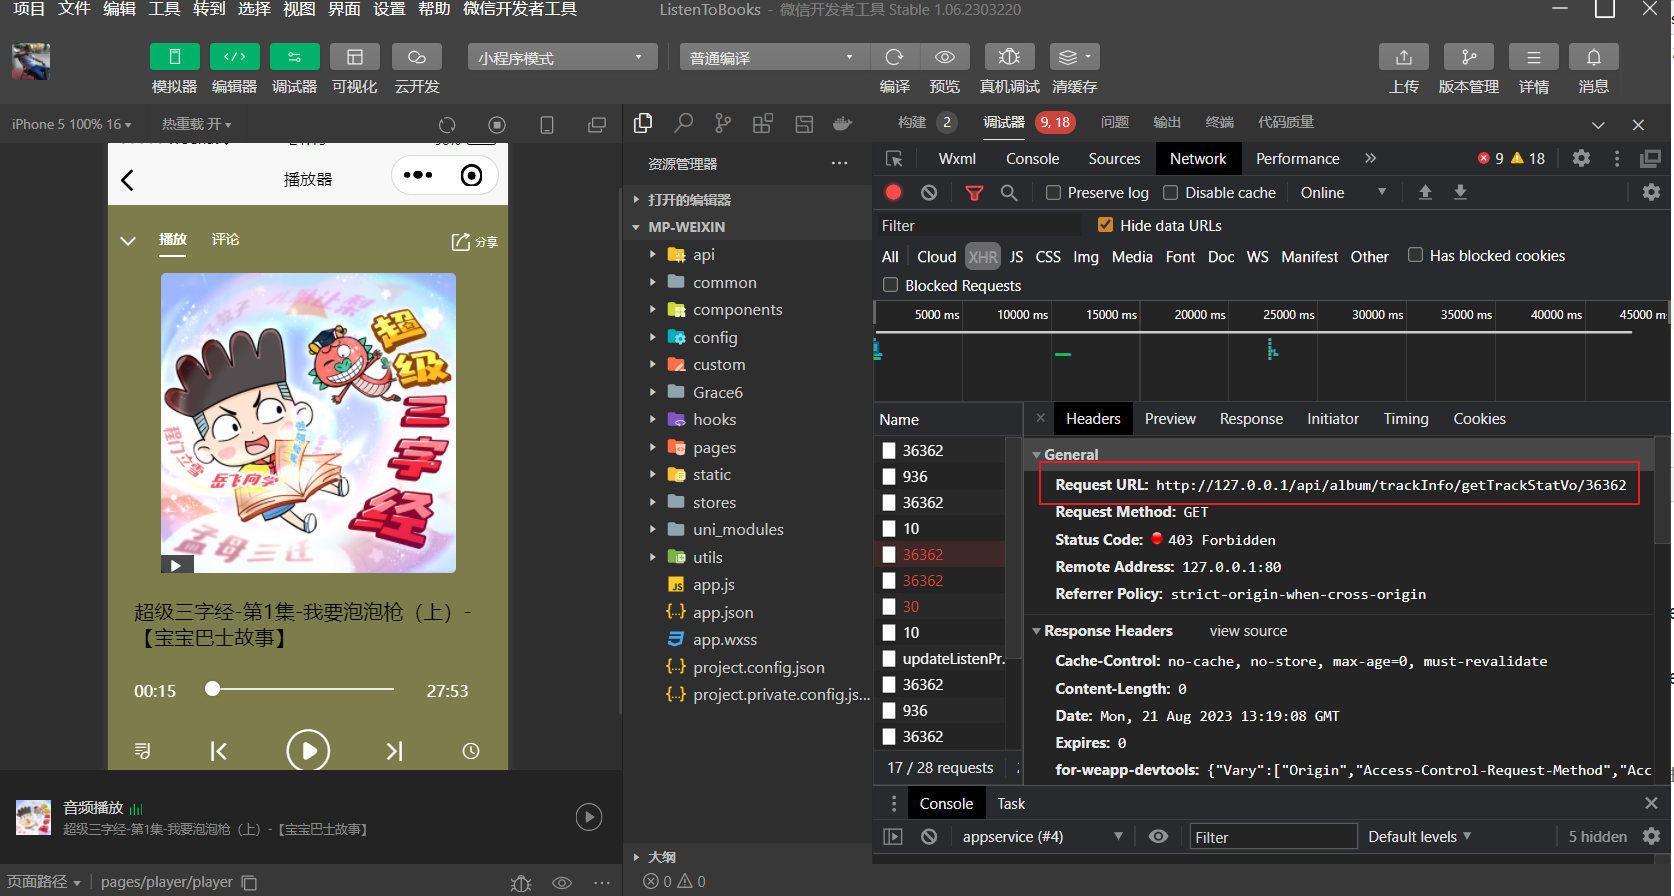The image size is (1674, 896).
Task: Open the search icon in editor sidebar
Action: click(x=683, y=123)
